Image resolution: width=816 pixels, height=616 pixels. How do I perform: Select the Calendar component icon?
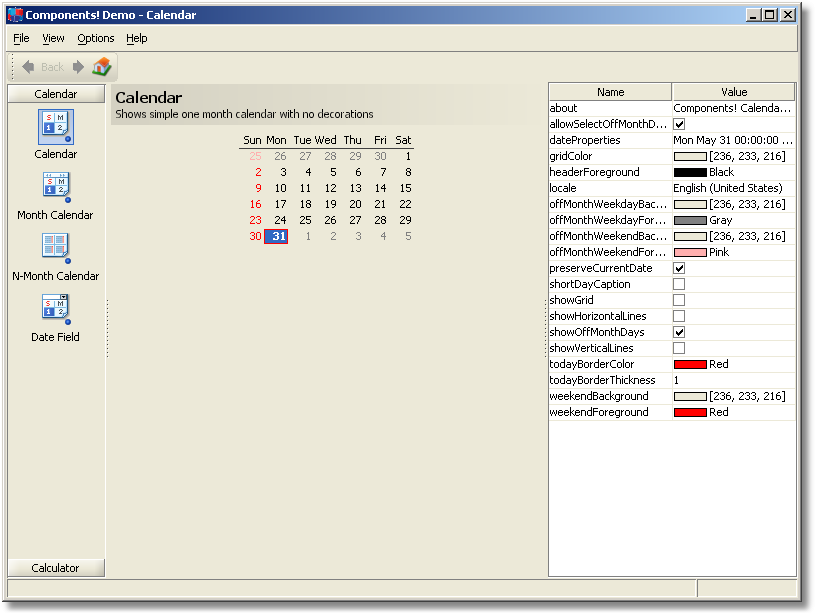click(56, 127)
